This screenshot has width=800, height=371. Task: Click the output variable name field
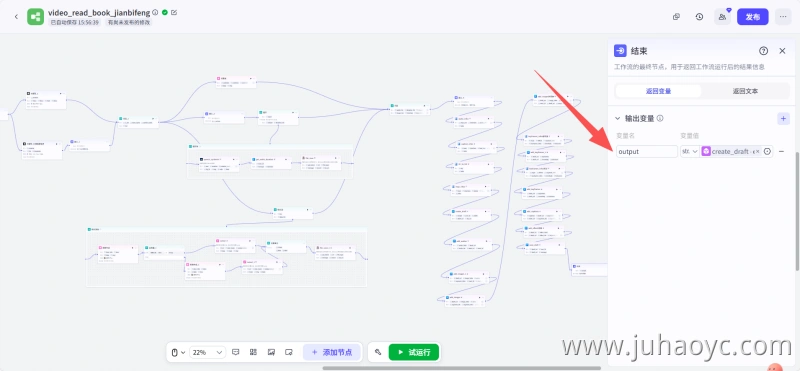[647, 152]
